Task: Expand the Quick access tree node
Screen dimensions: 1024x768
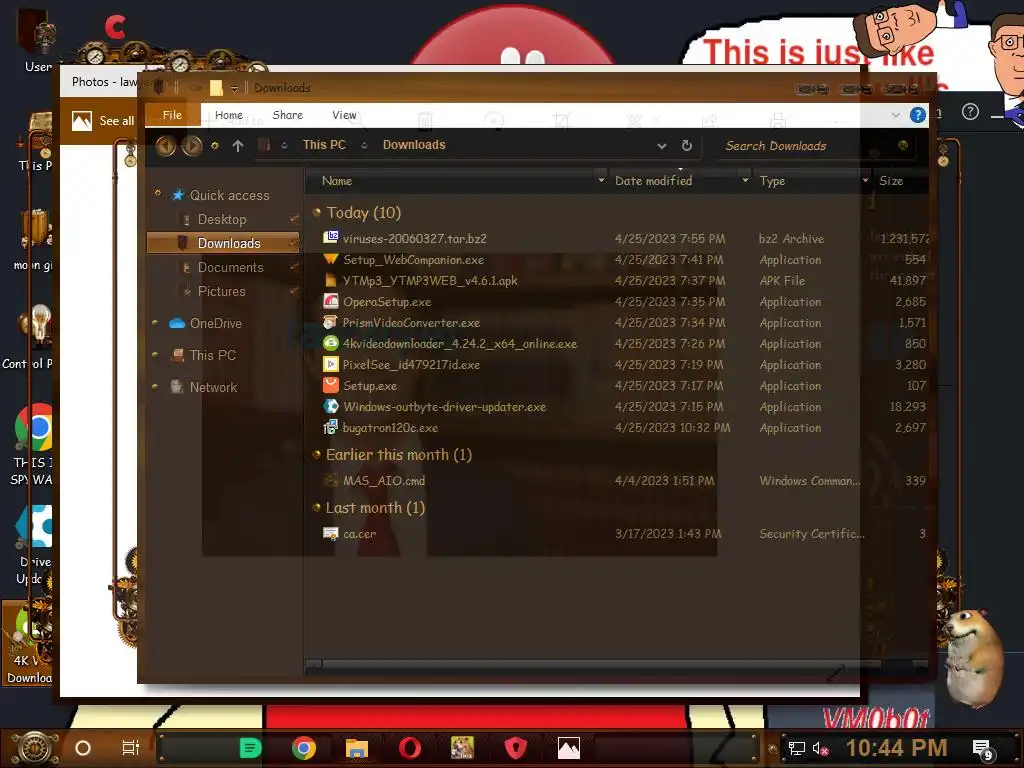Action: click(x=157, y=193)
